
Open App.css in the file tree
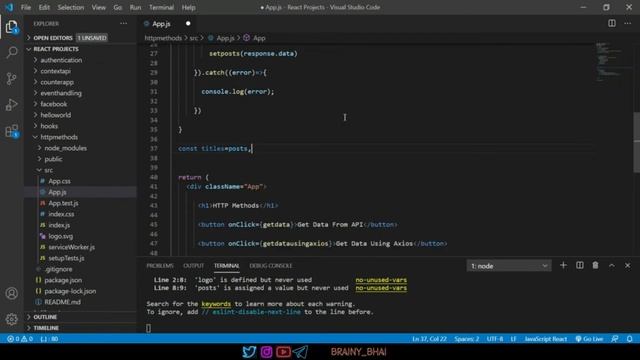click(59, 181)
